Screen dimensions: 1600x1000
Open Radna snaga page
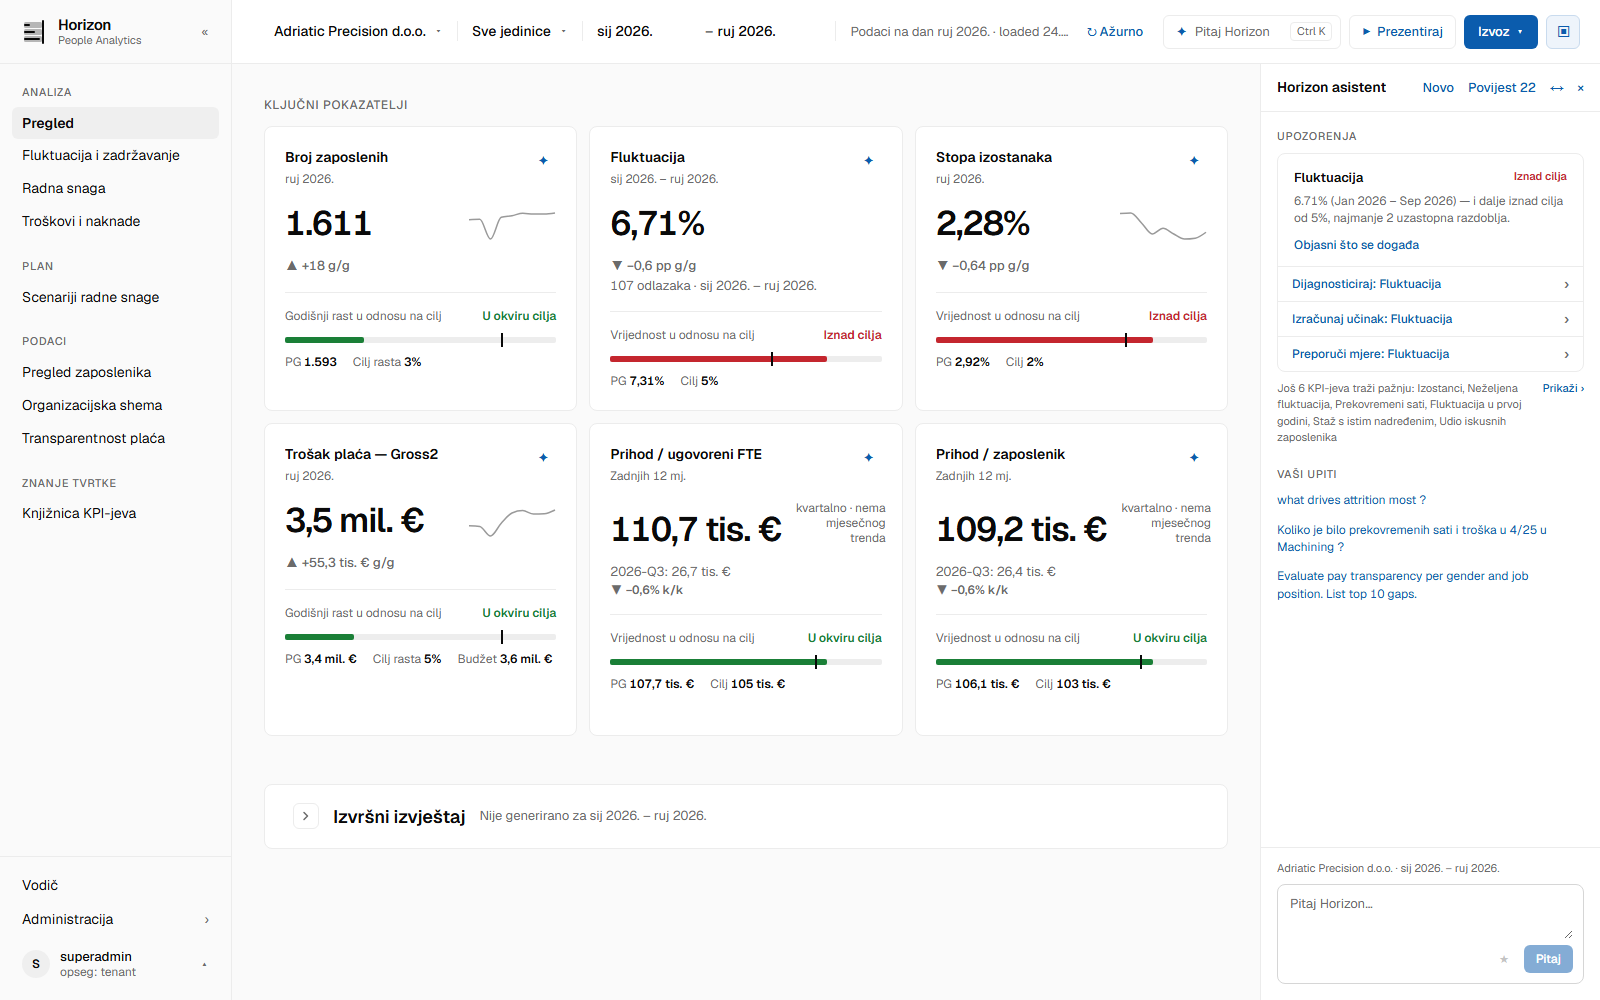116,188
